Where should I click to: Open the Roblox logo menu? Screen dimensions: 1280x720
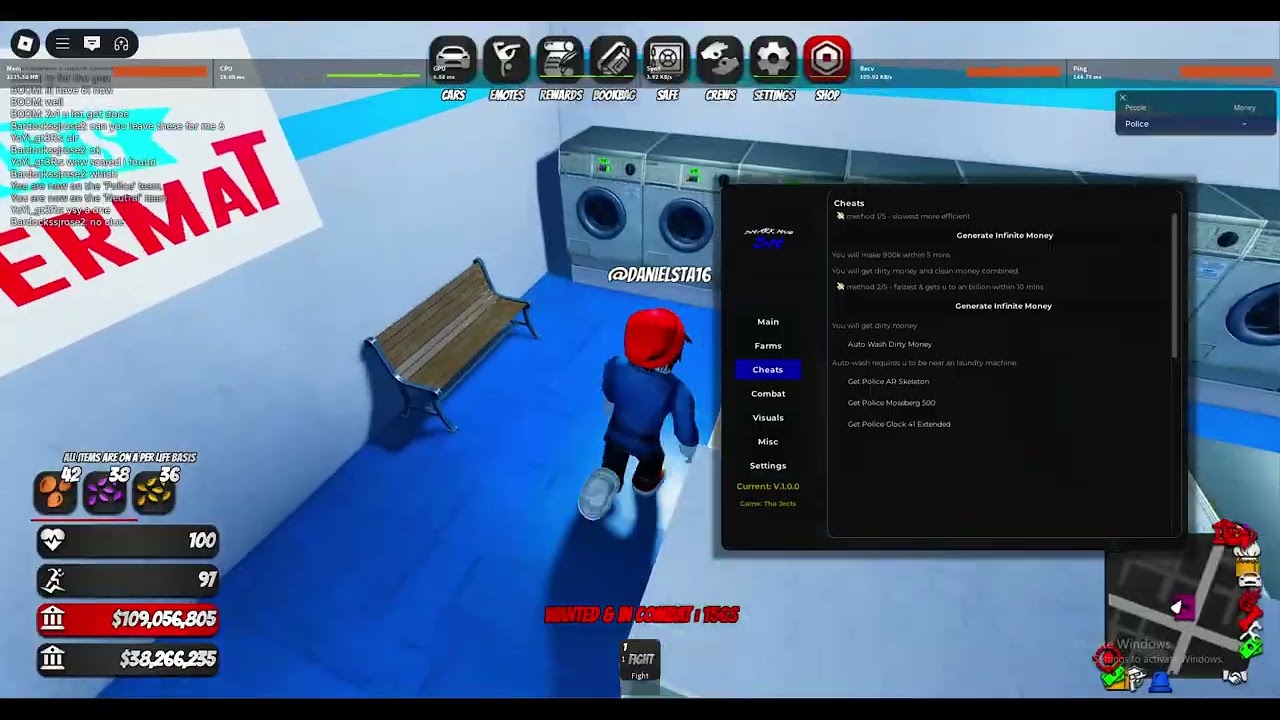click(x=25, y=43)
